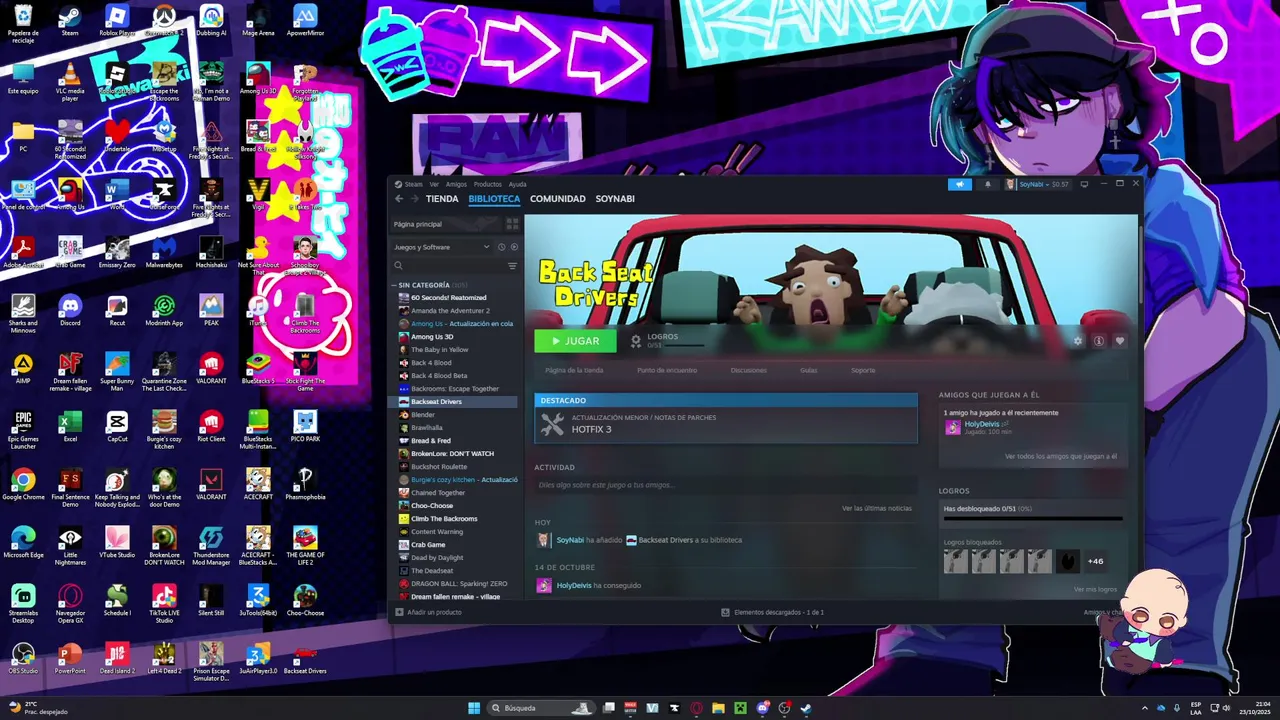Select Phasmophobia desktop icon
The image size is (1280, 720).
(305, 484)
